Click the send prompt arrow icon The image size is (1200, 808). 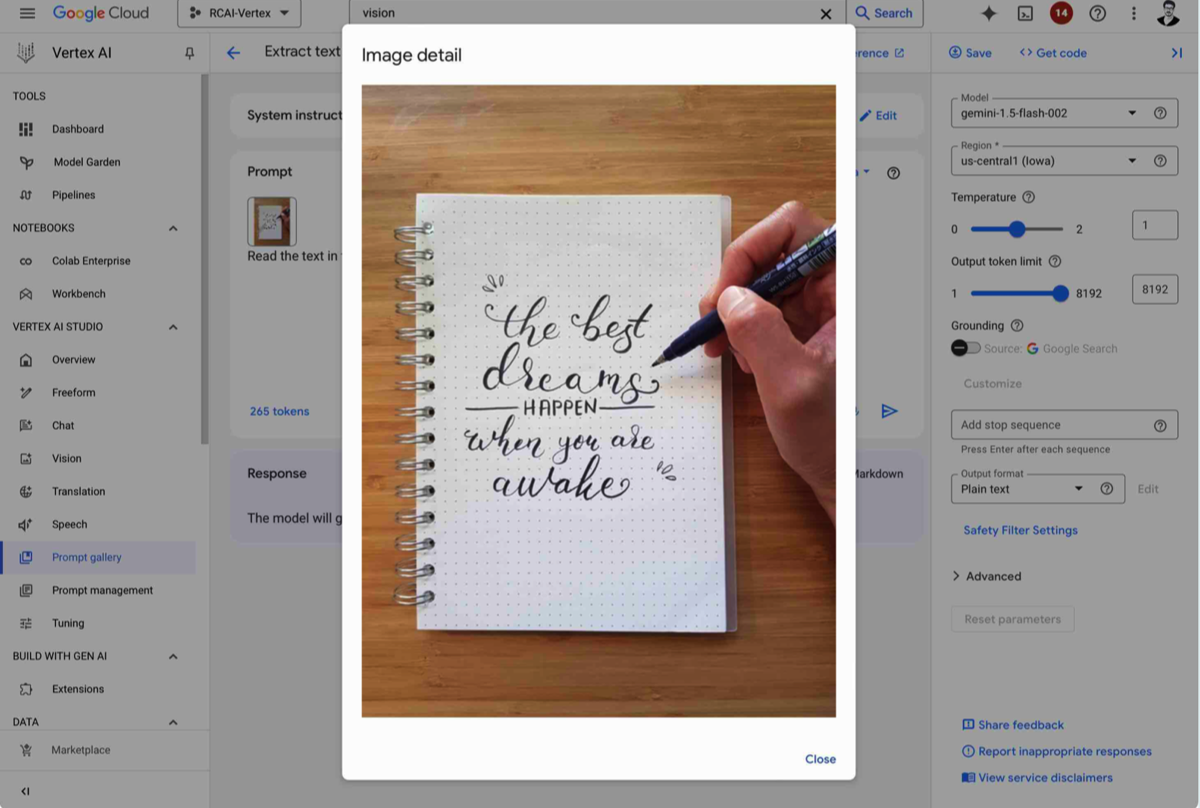pos(889,411)
